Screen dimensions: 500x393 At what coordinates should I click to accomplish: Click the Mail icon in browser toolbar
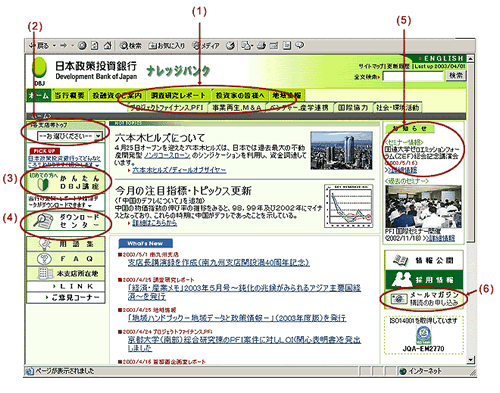(x=247, y=45)
